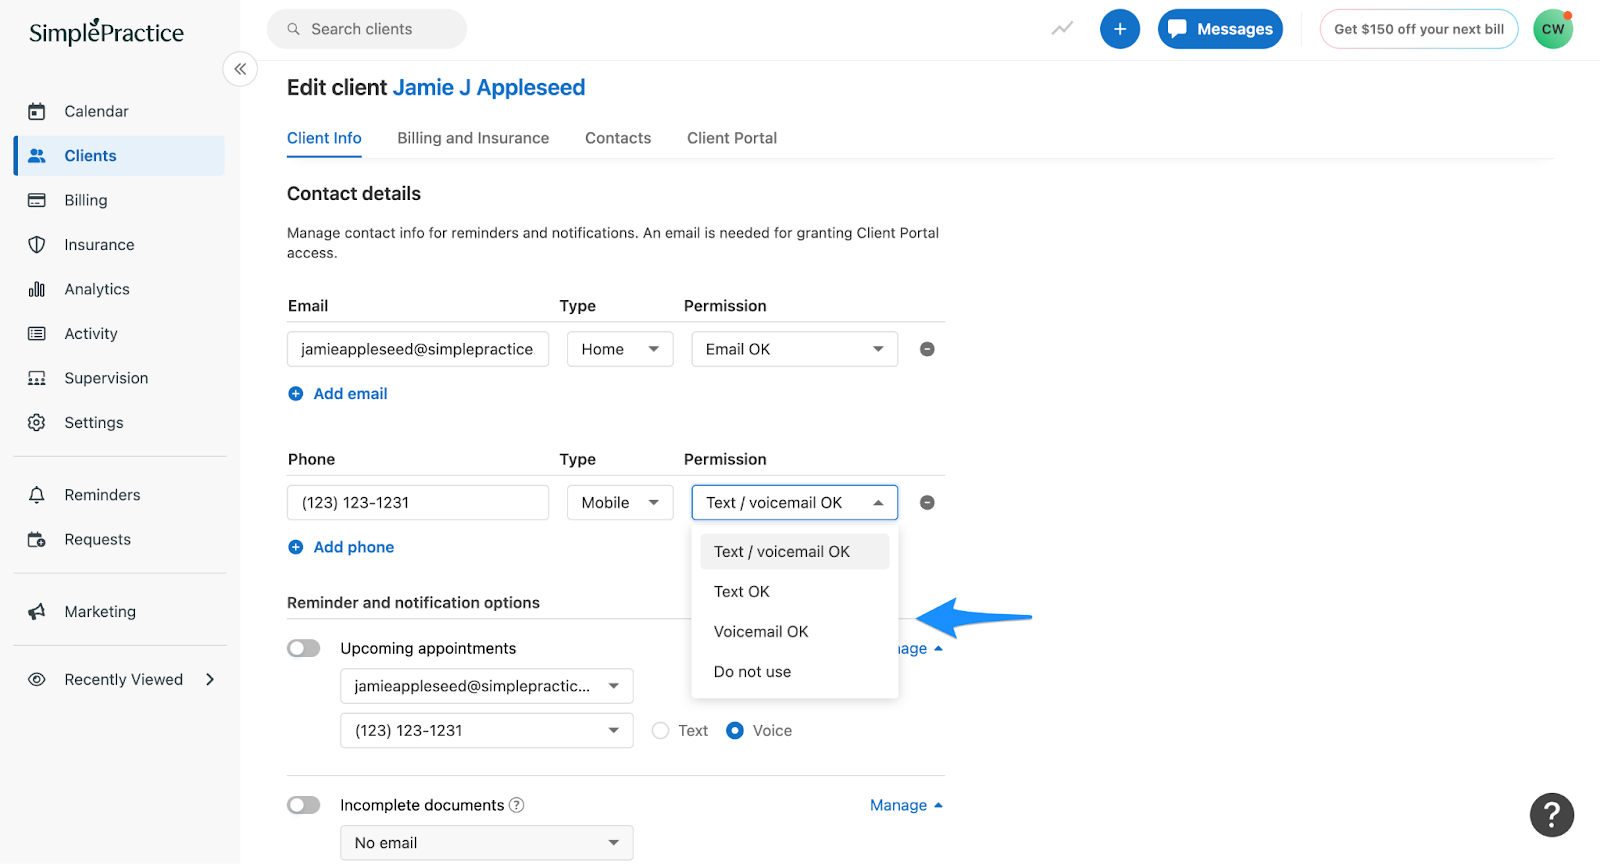Open the Messages button
Screen dimensions: 1600x864
click(x=1220, y=29)
